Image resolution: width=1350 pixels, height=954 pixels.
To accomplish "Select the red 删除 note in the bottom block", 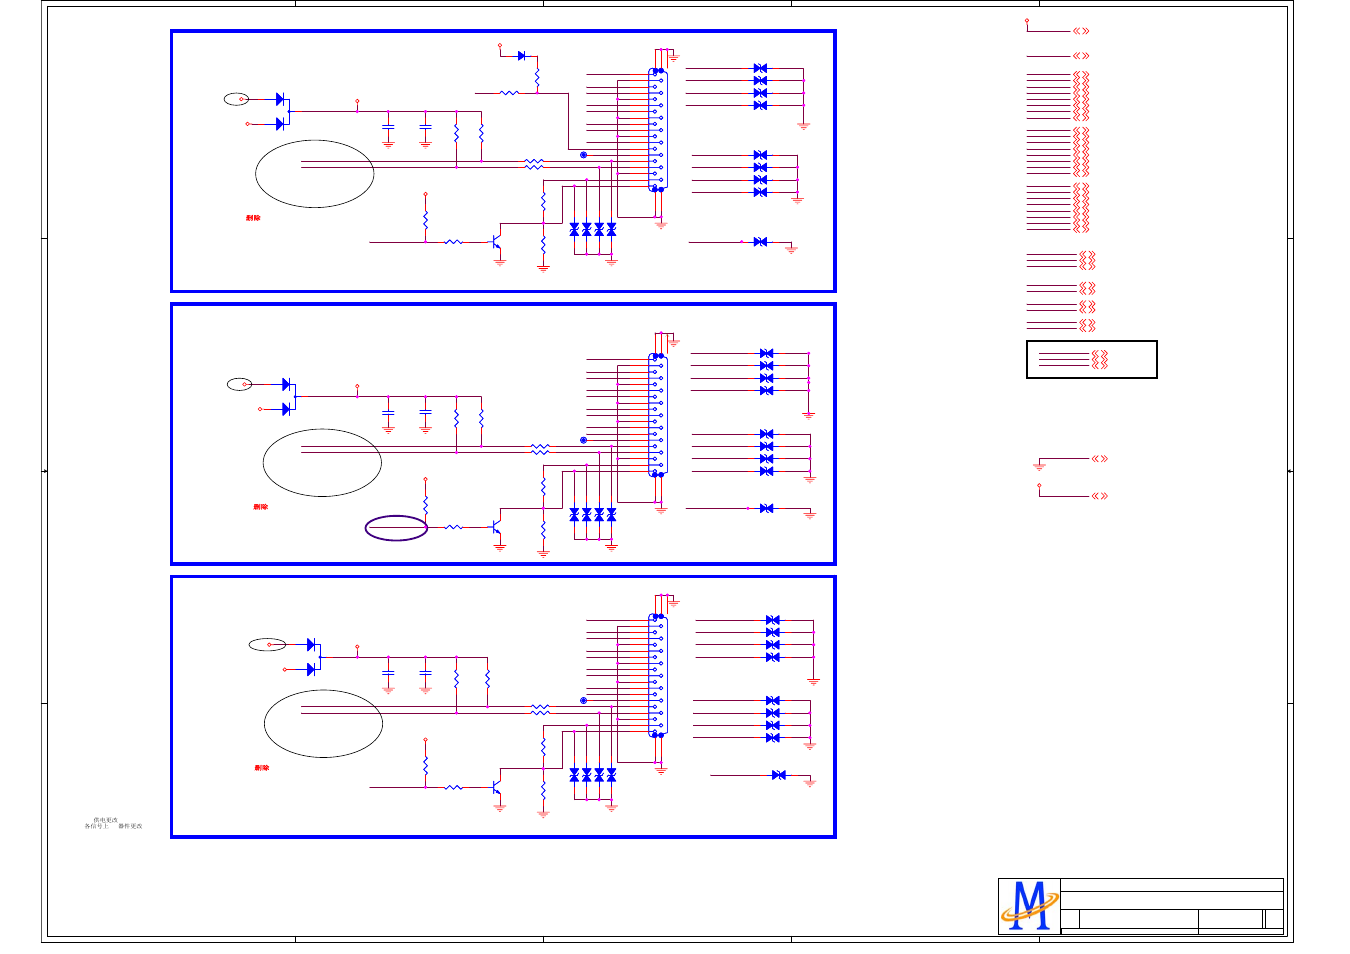I will coord(262,768).
